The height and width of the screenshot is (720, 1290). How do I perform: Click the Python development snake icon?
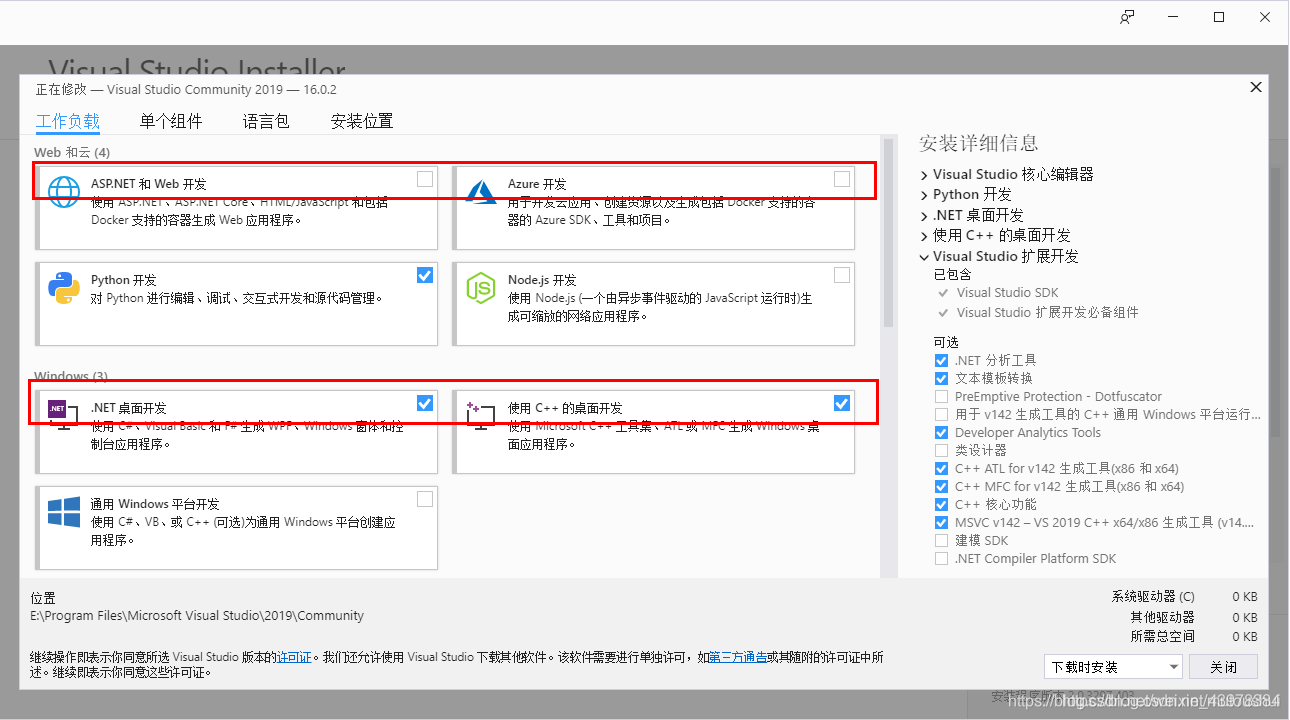pos(64,287)
